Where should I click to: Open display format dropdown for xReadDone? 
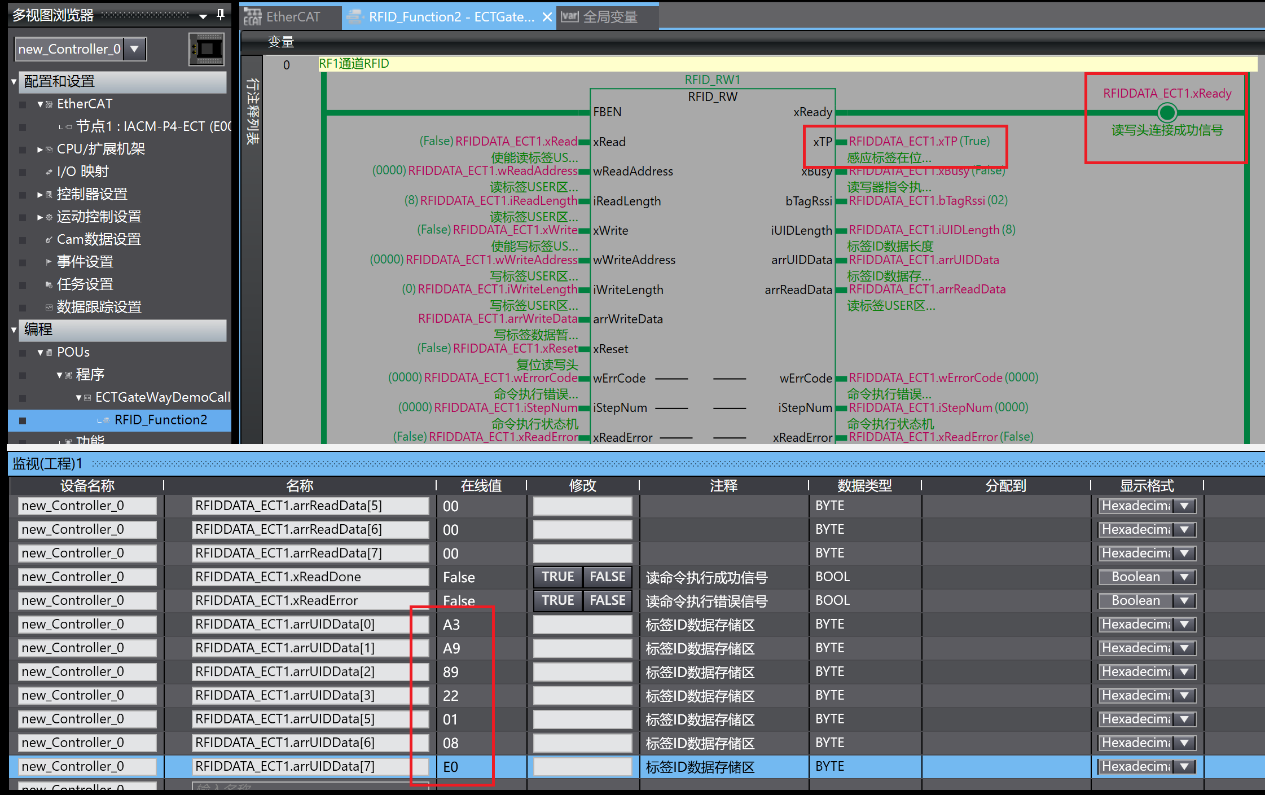[x=1185, y=577]
